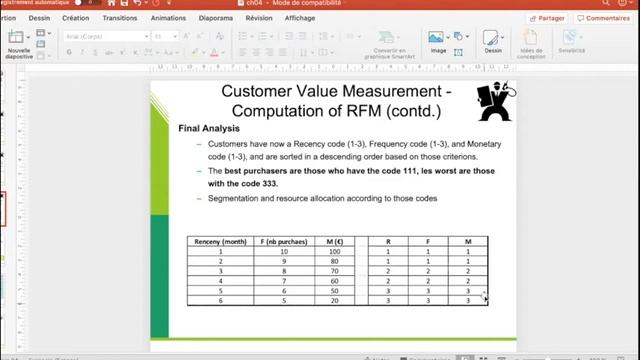Click Convertir en graphique SmartArt
Viewport: 640px width, 360px height.
pyautogui.click(x=389, y=44)
